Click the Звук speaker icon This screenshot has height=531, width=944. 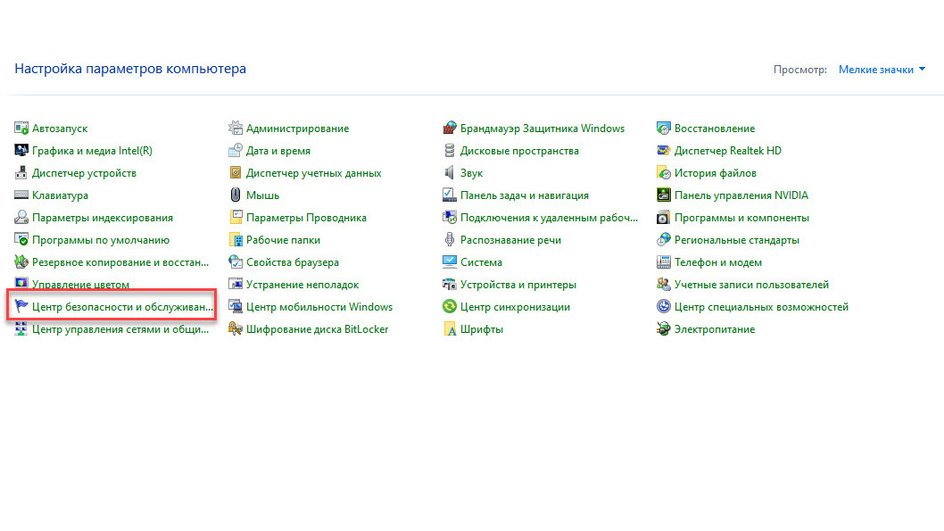[450, 173]
